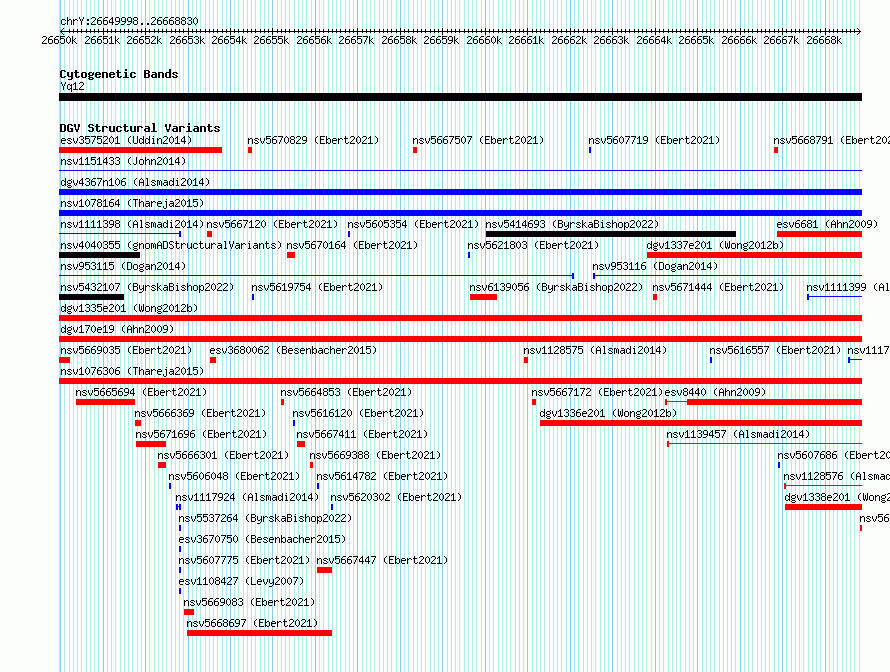Screen dimensions: 890x672
Task: Click nsv5620302 (Ebert2021) label
Action: 396,497
